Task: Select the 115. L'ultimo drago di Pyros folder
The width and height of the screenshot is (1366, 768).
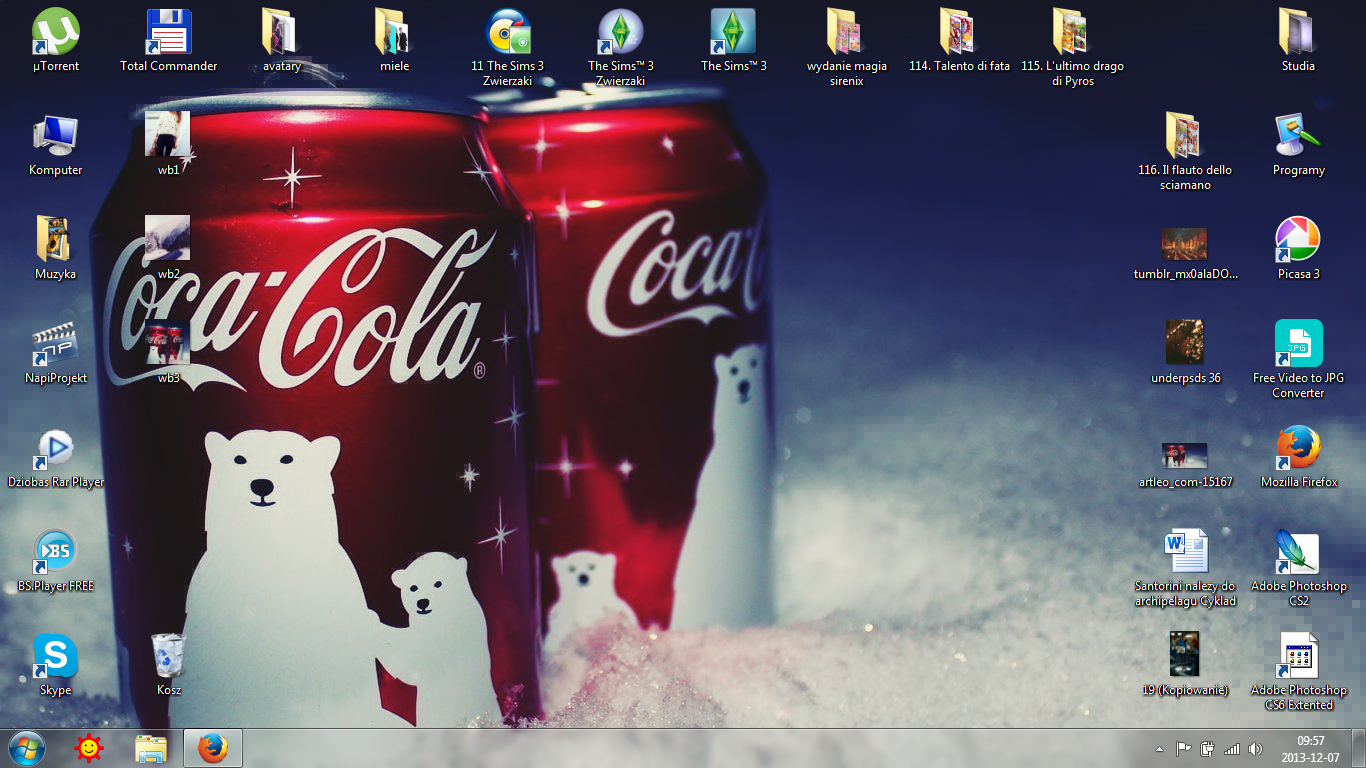Action: [1072, 47]
